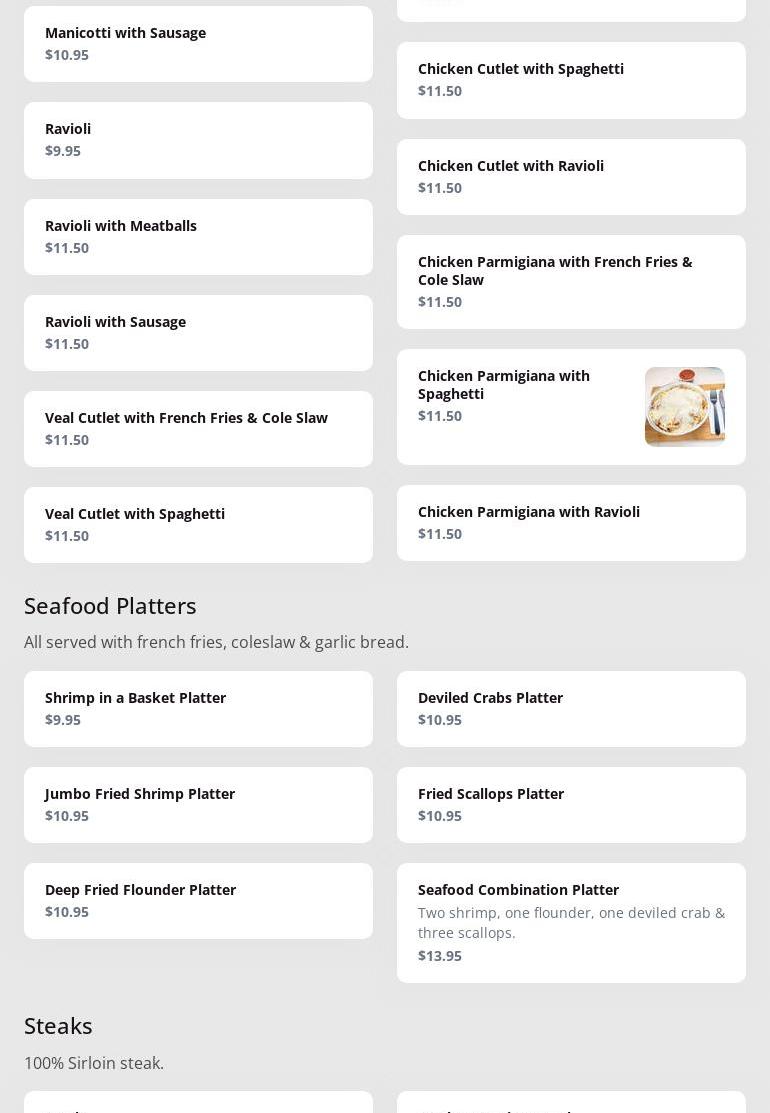
Task: Click the Seafood Platters section heading
Action: click(110, 605)
